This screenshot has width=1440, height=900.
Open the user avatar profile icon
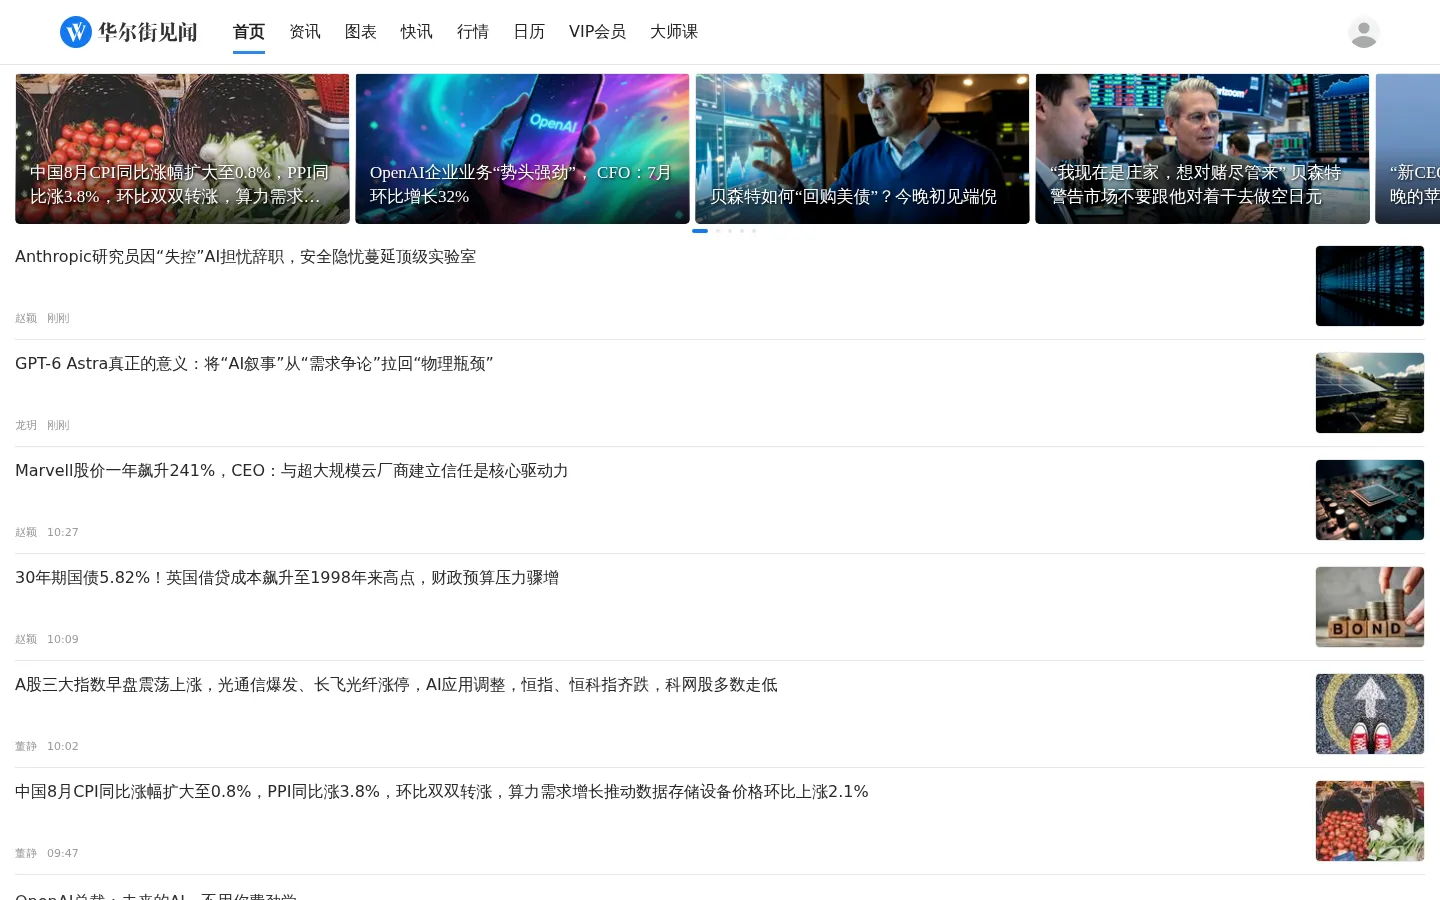[x=1364, y=32]
